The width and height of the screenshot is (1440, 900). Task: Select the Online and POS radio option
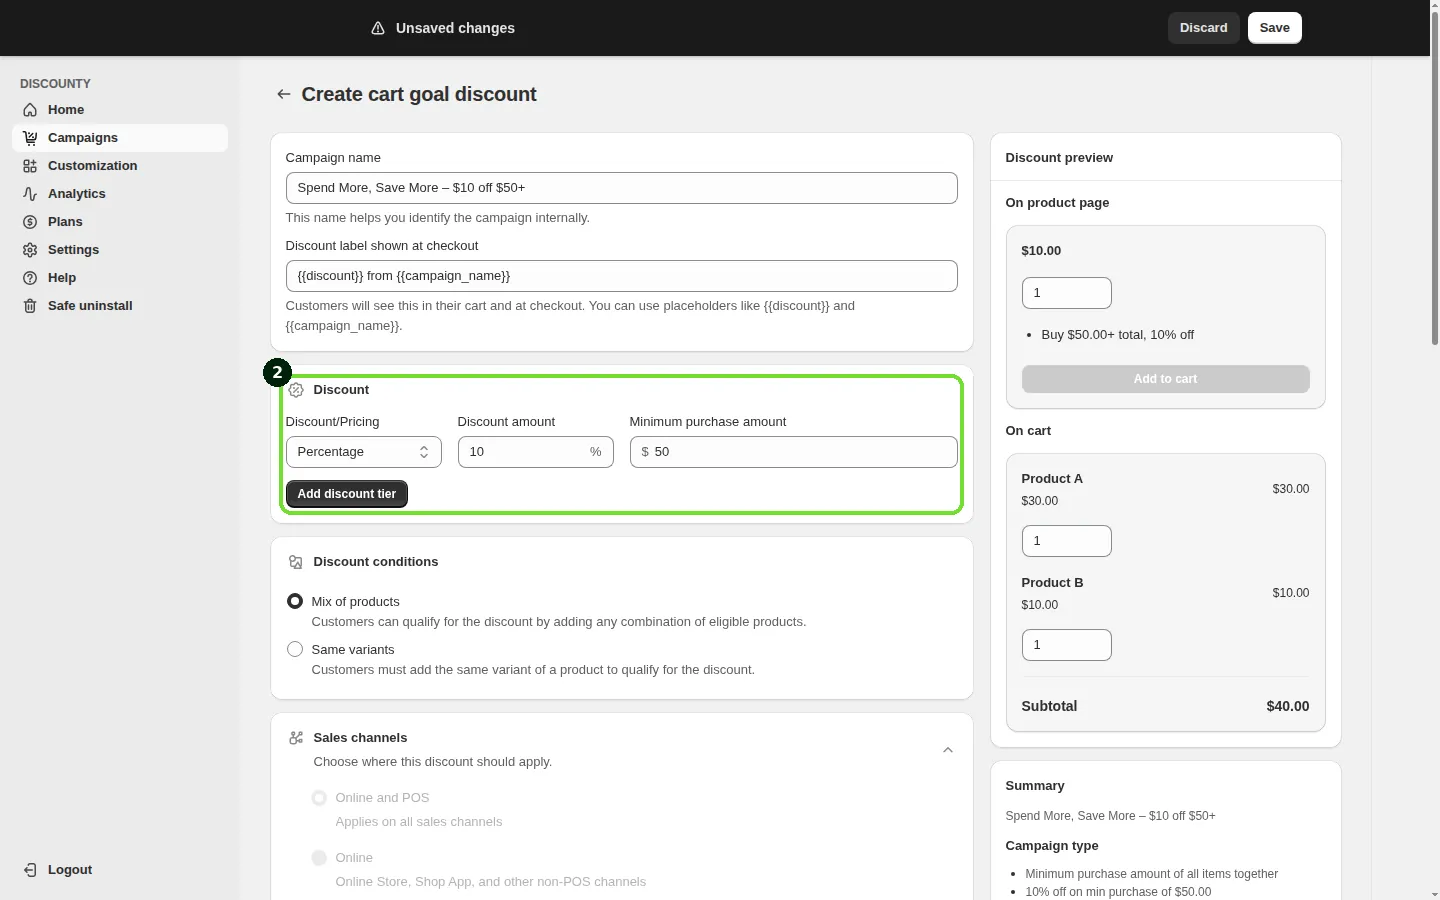pos(319,798)
